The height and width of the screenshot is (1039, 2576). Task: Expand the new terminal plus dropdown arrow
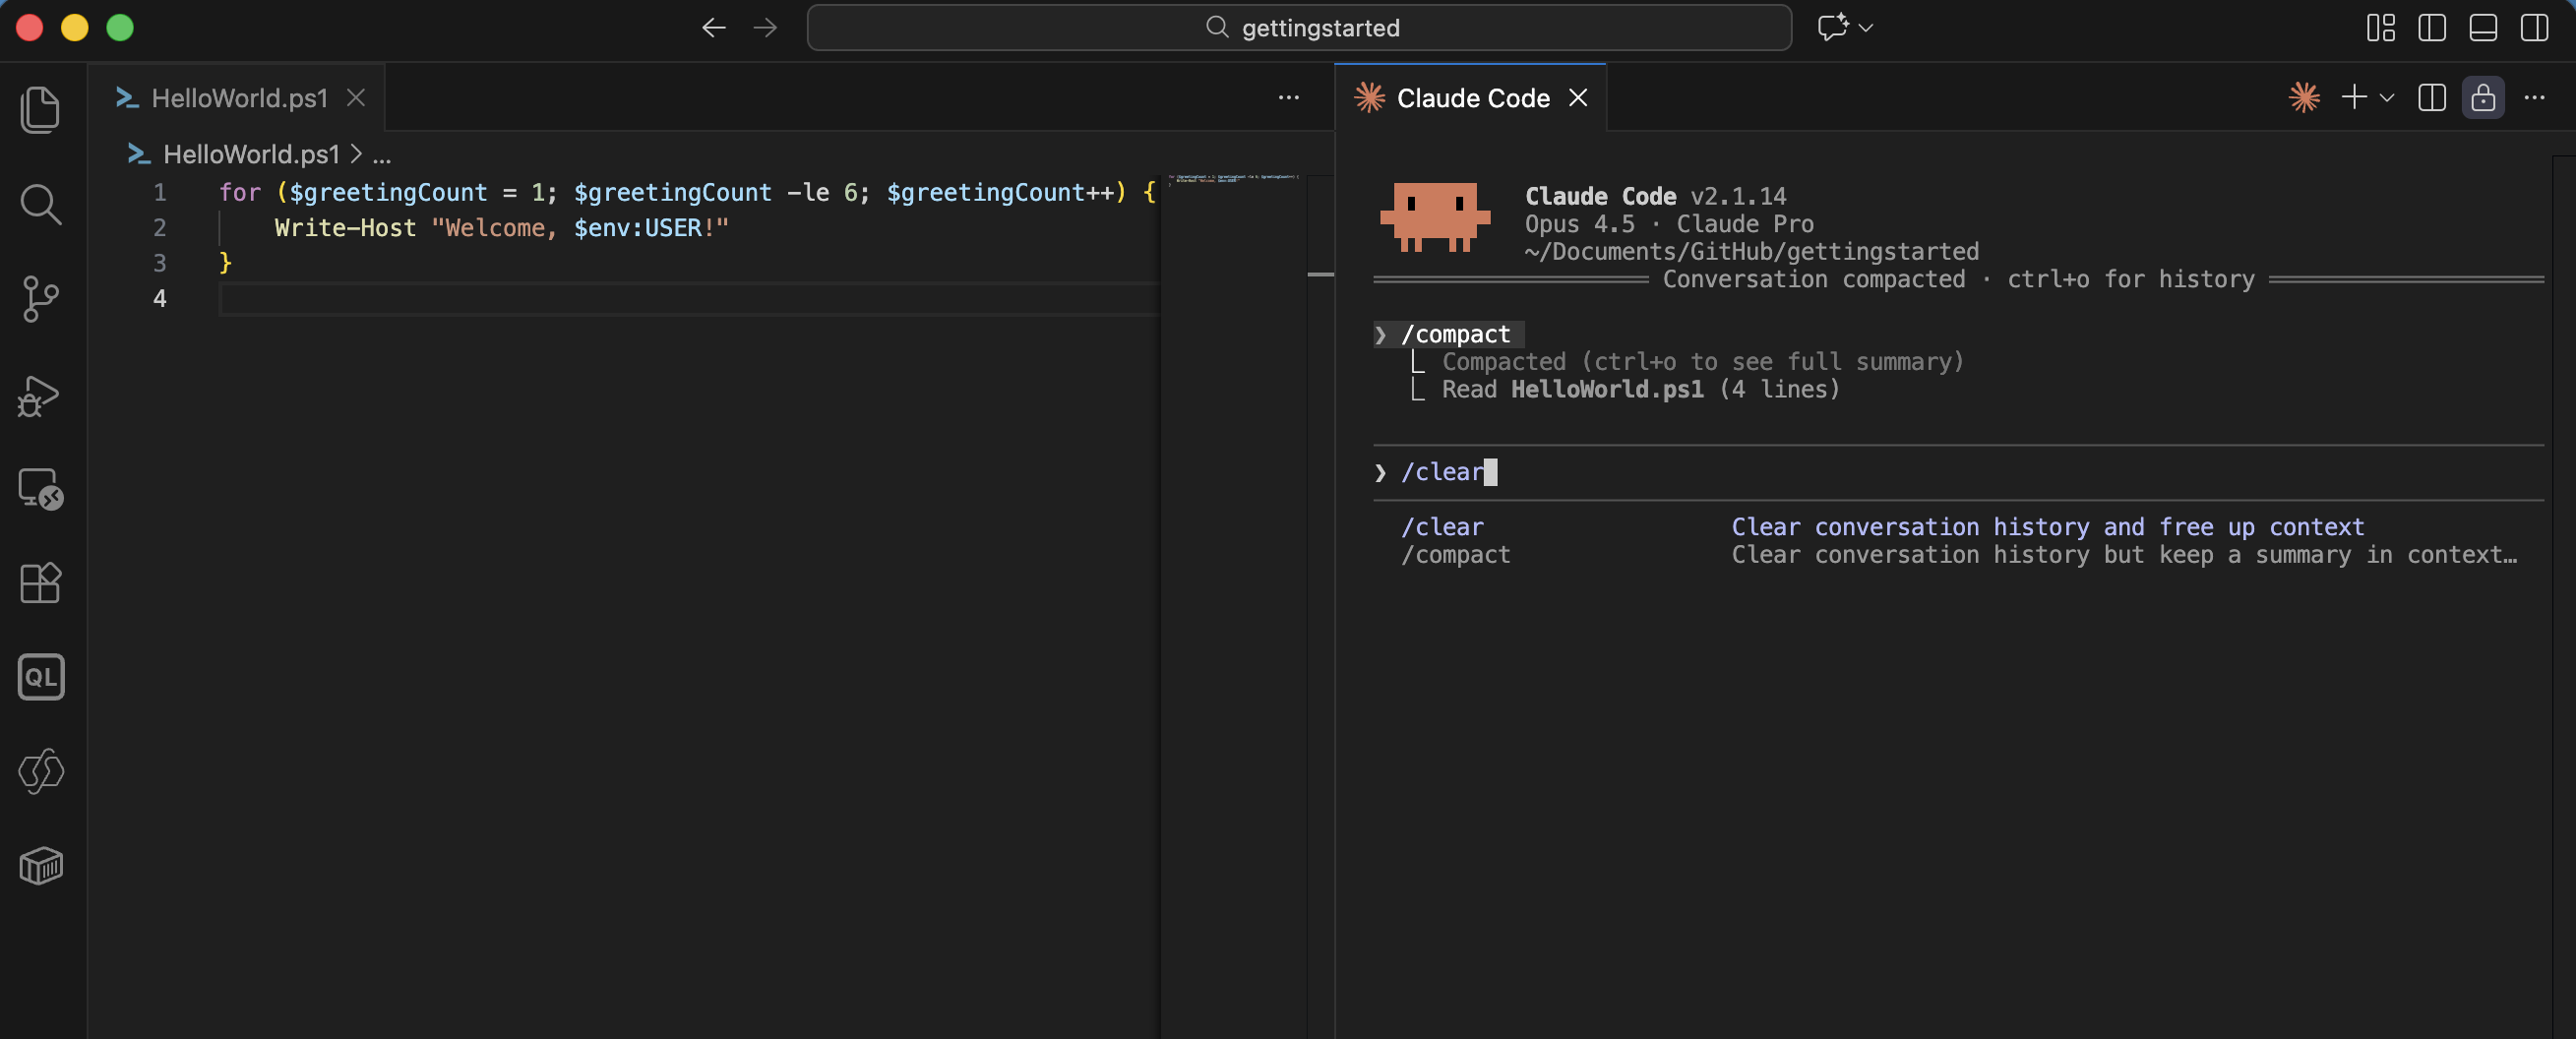click(x=2387, y=98)
